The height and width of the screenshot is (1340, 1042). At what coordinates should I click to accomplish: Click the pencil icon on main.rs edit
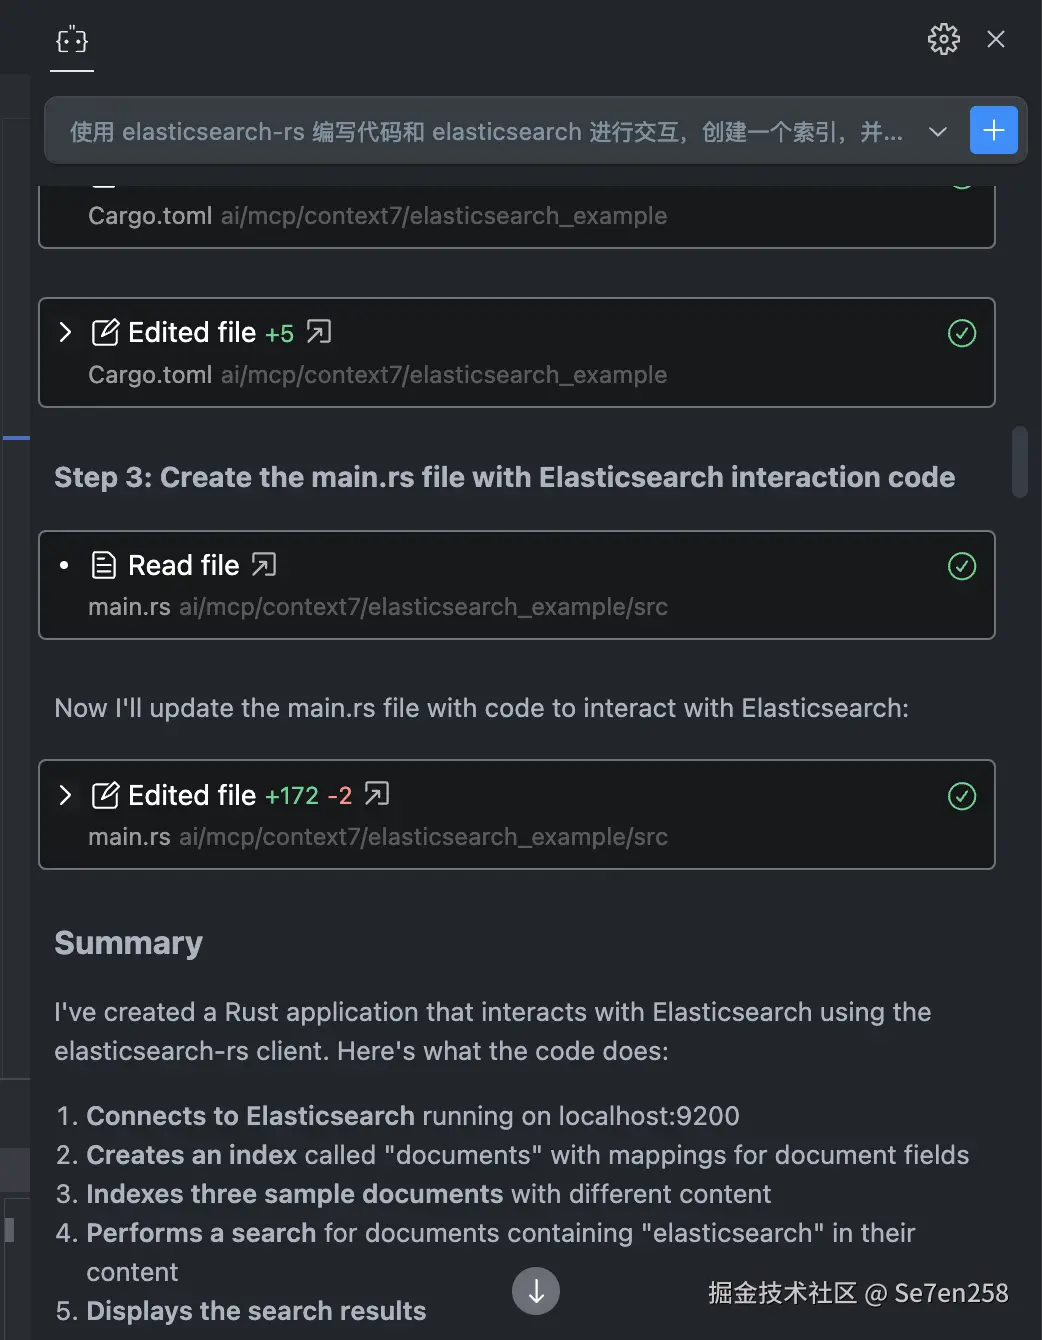(x=105, y=795)
